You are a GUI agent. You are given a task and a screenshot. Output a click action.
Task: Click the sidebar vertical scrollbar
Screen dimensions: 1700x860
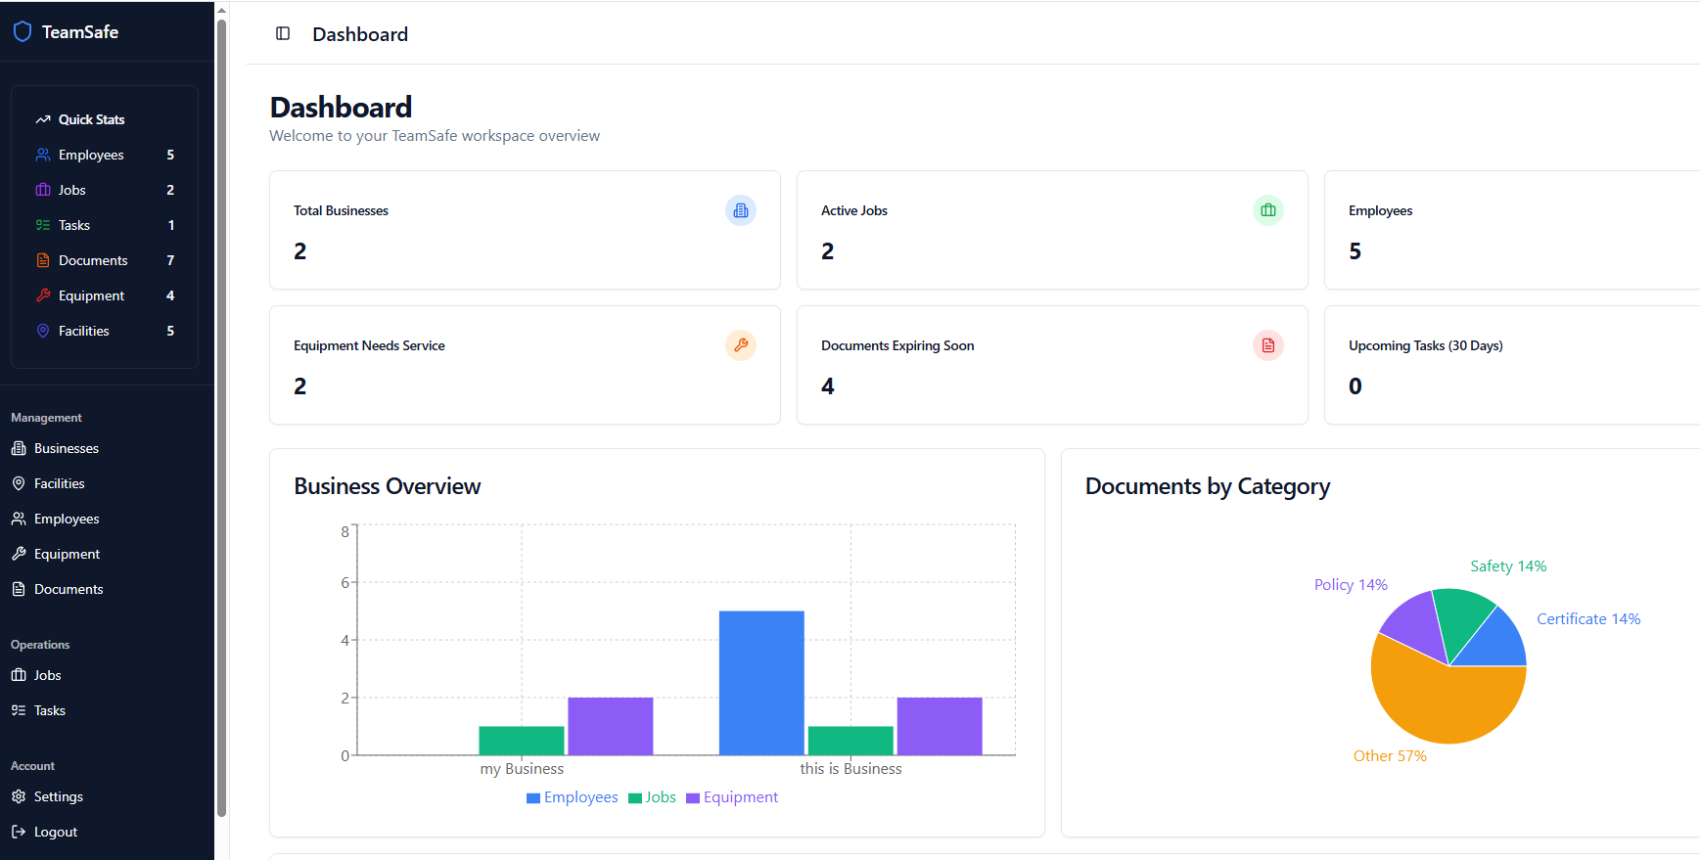pos(221,400)
